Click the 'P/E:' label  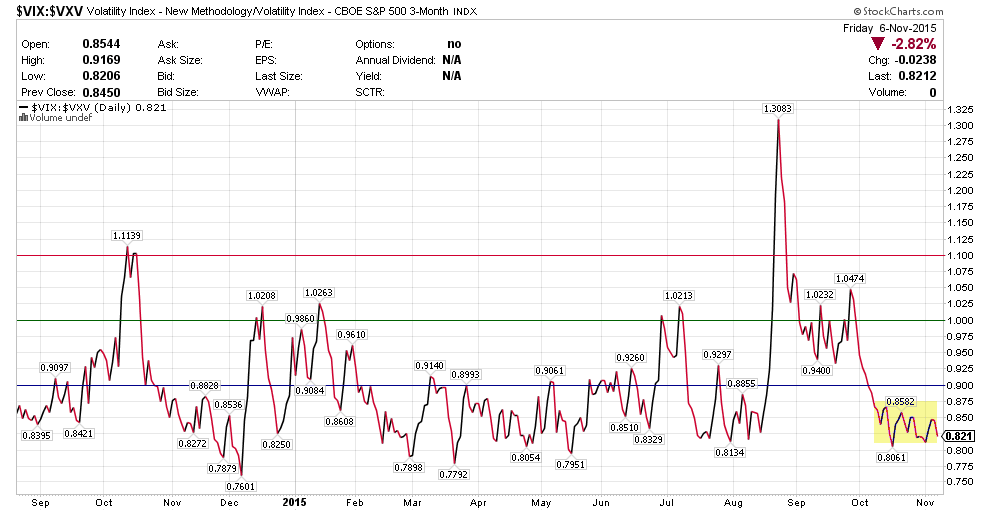pos(264,44)
